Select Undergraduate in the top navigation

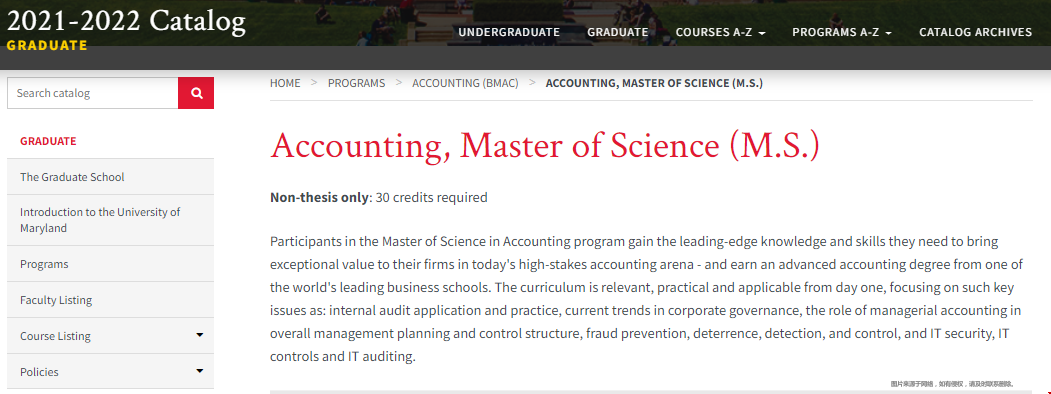click(509, 32)
